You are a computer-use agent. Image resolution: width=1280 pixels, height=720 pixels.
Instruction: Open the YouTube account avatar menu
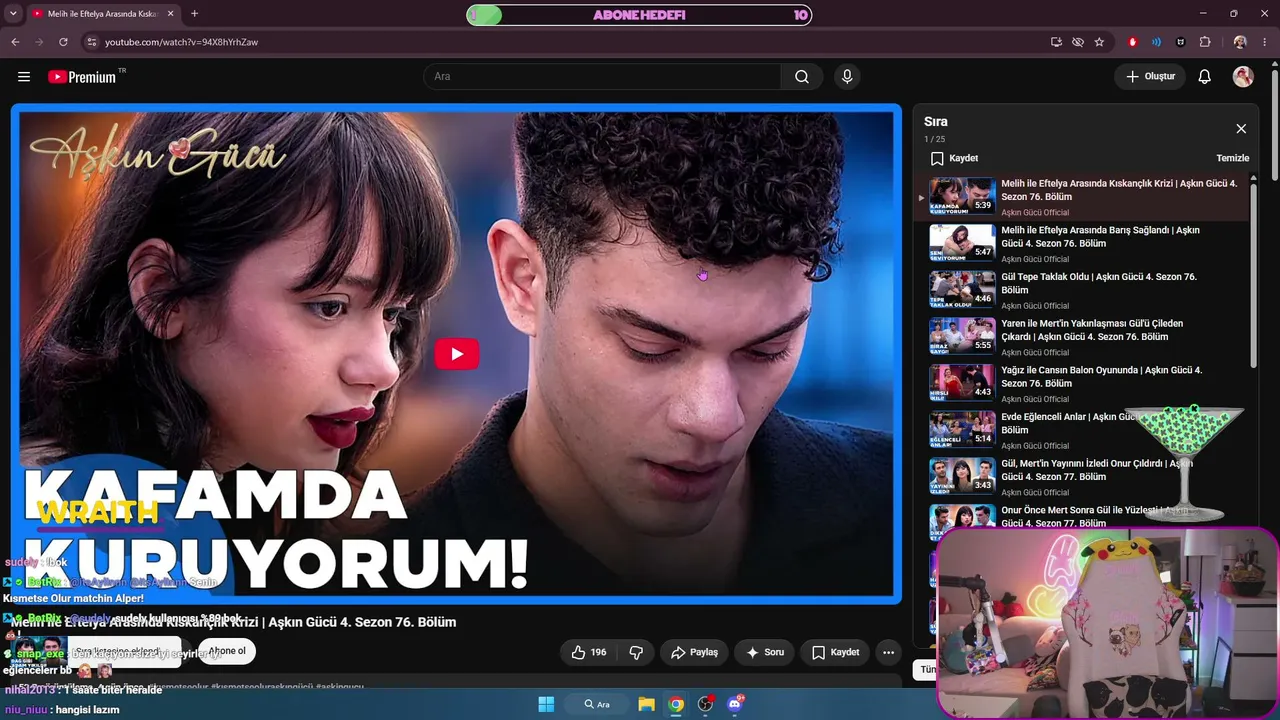pos(1243,77)
